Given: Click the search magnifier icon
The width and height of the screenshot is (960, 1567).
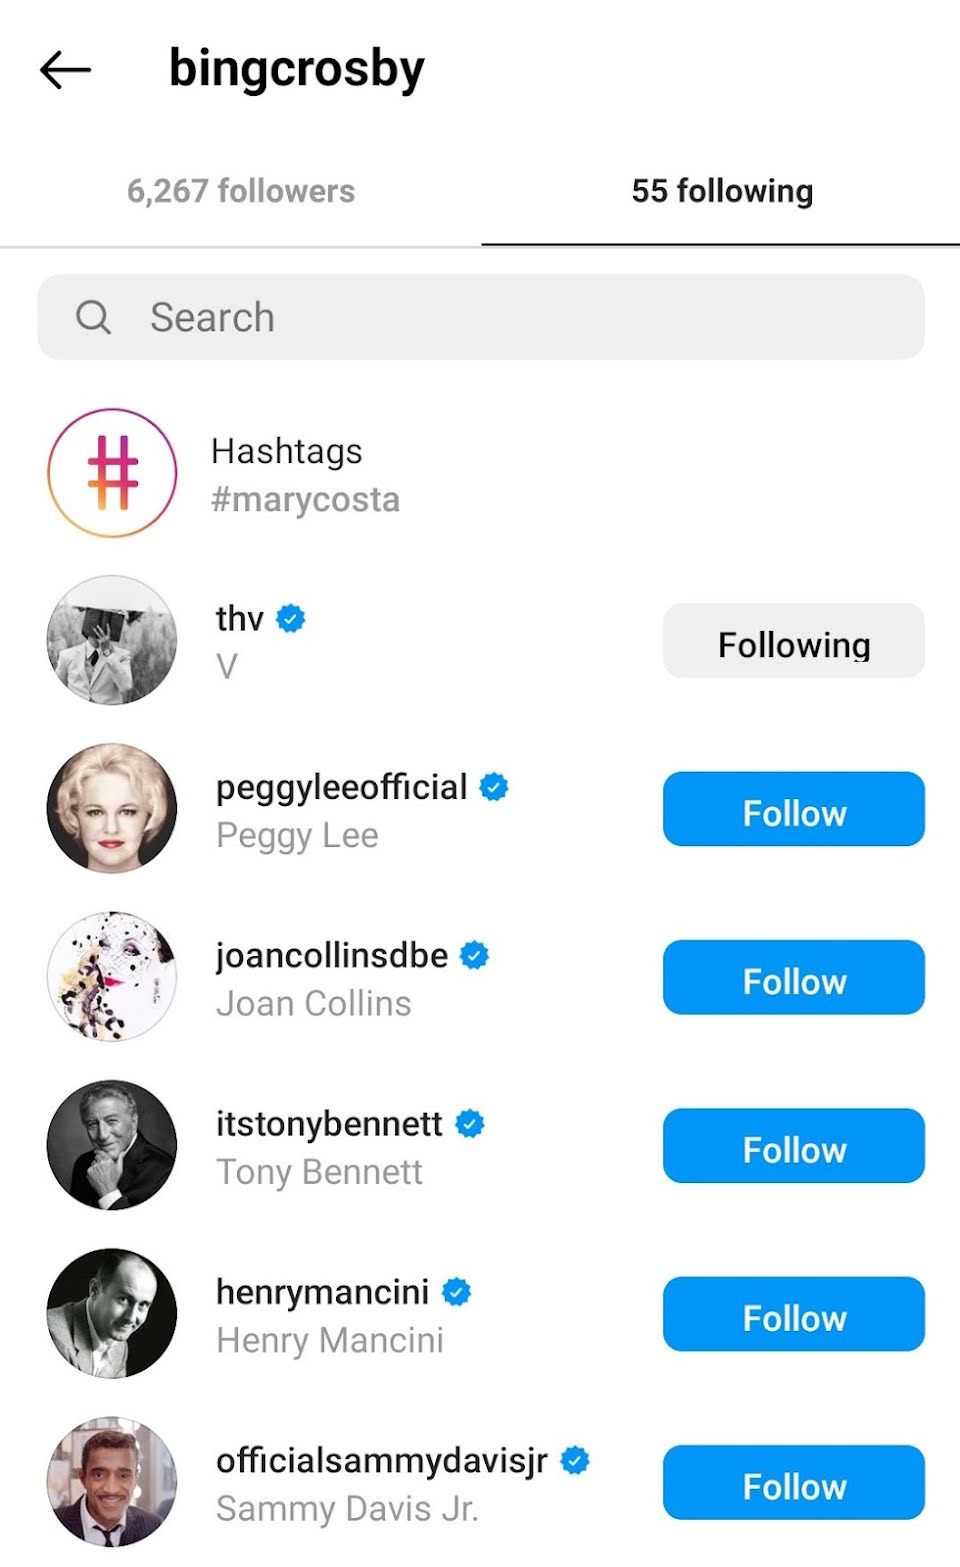Looking at the screenshot, I should 93,317.
